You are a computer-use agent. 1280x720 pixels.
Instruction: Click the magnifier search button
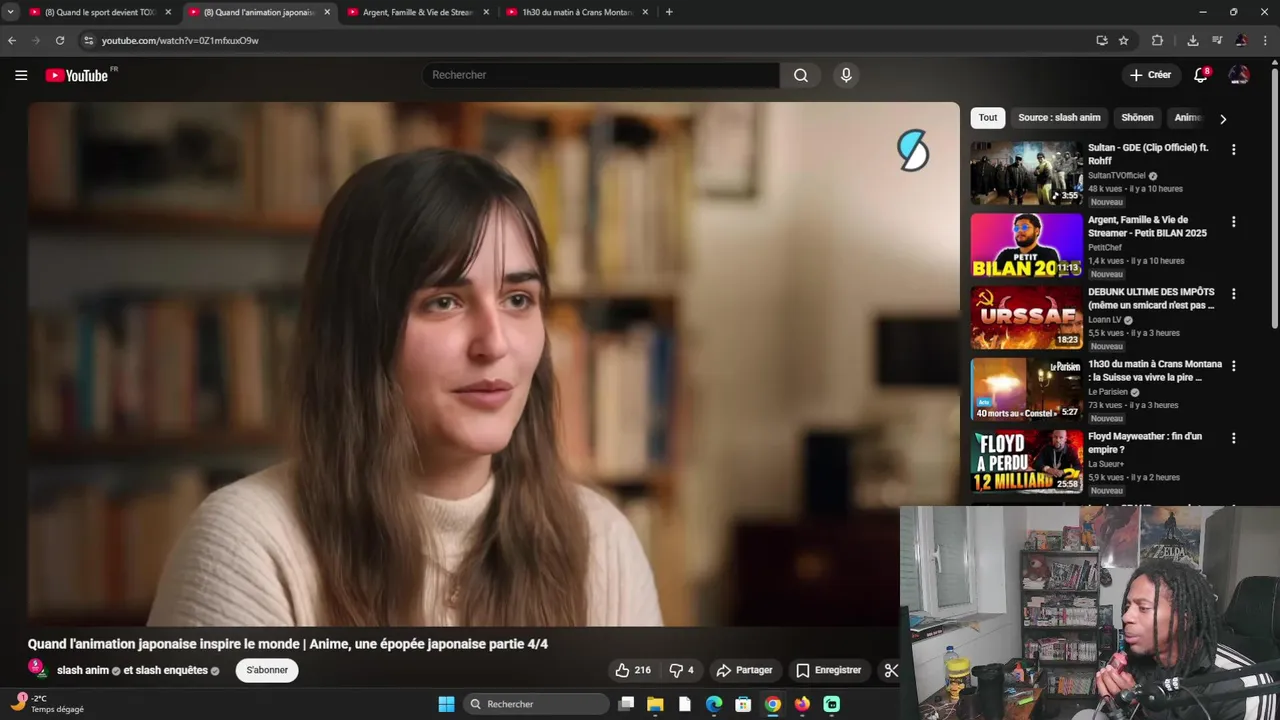coord(801,75)
